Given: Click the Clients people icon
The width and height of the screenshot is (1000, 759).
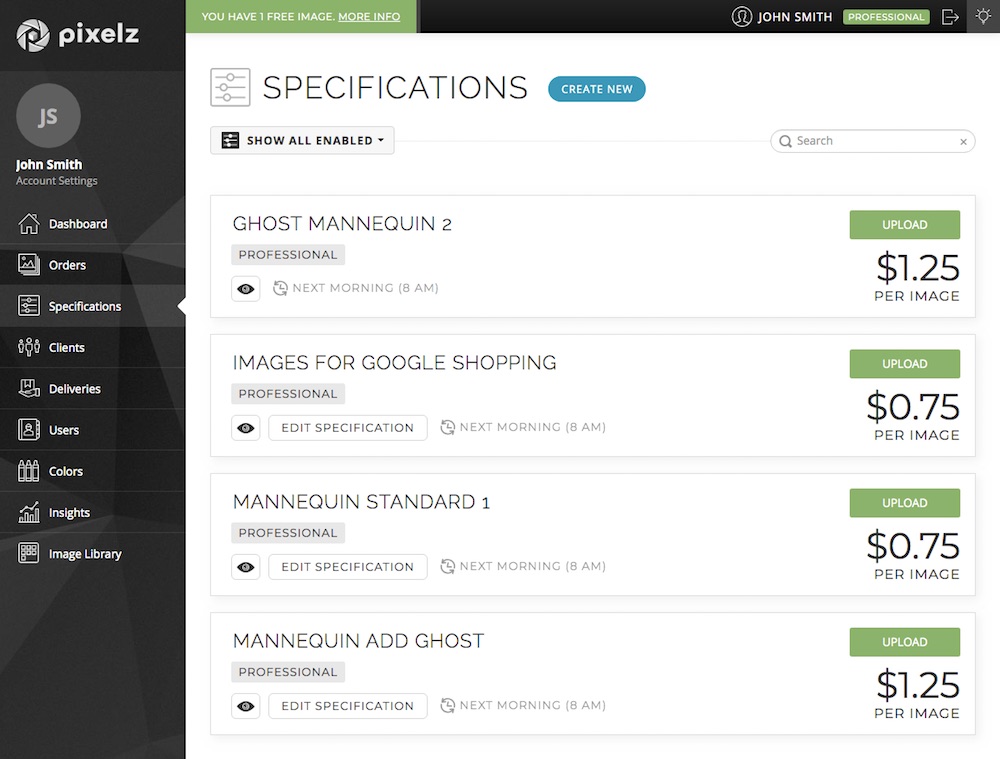Looking at the screenshot, I should pos(29,348).
